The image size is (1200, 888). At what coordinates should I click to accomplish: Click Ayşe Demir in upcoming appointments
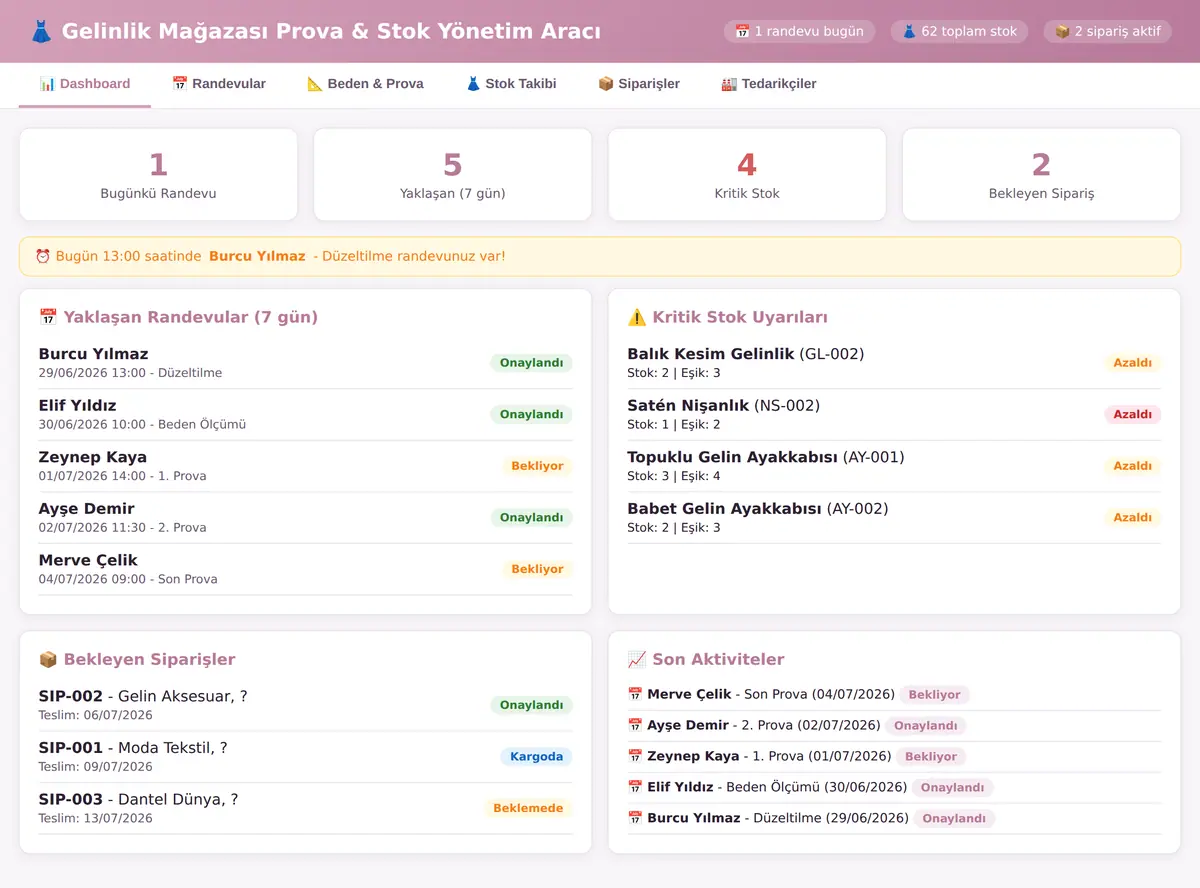305,517
